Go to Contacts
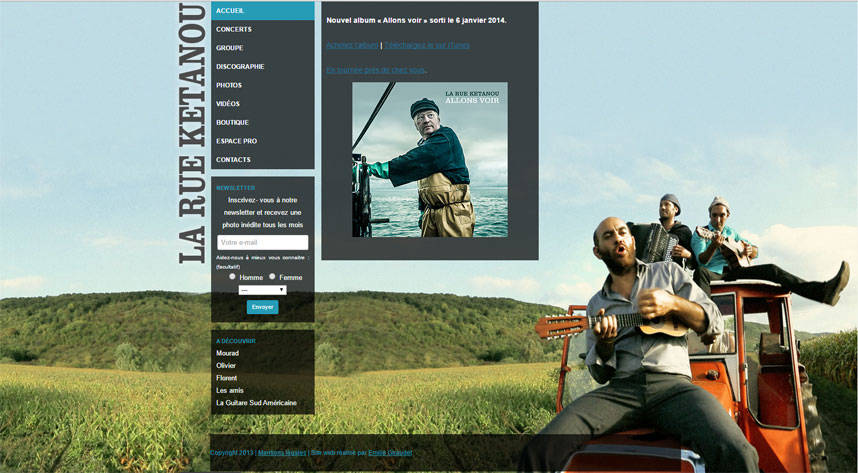Screen dimensions: 858x473 [263, 159]
